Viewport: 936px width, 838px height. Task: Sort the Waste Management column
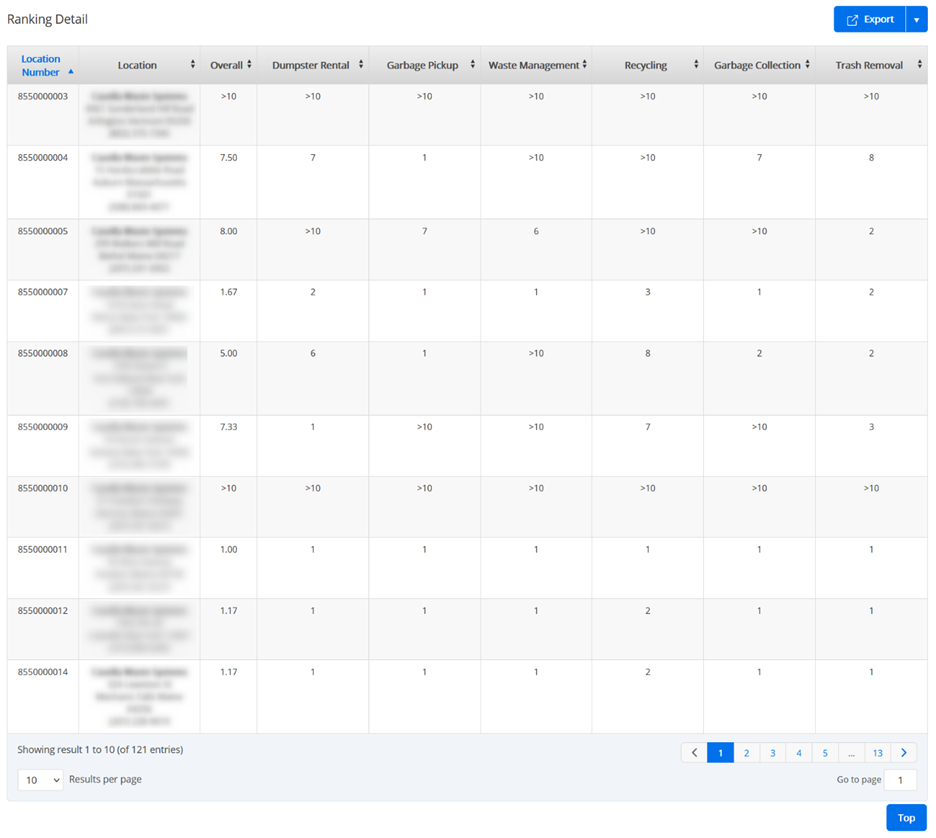click(x=536, y=65)
